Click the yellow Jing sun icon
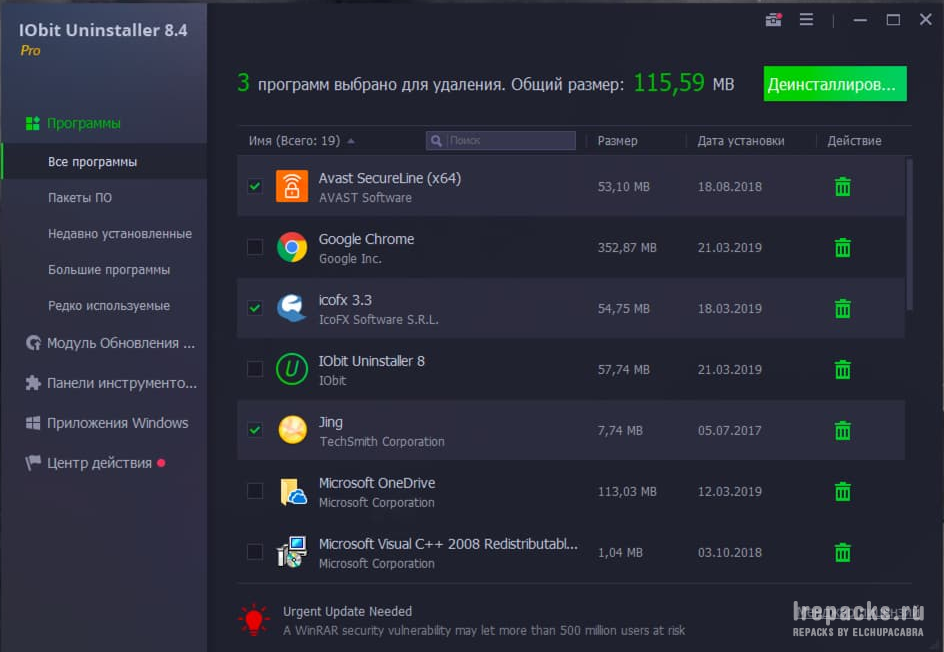944x652 pixels. (293, 430)
